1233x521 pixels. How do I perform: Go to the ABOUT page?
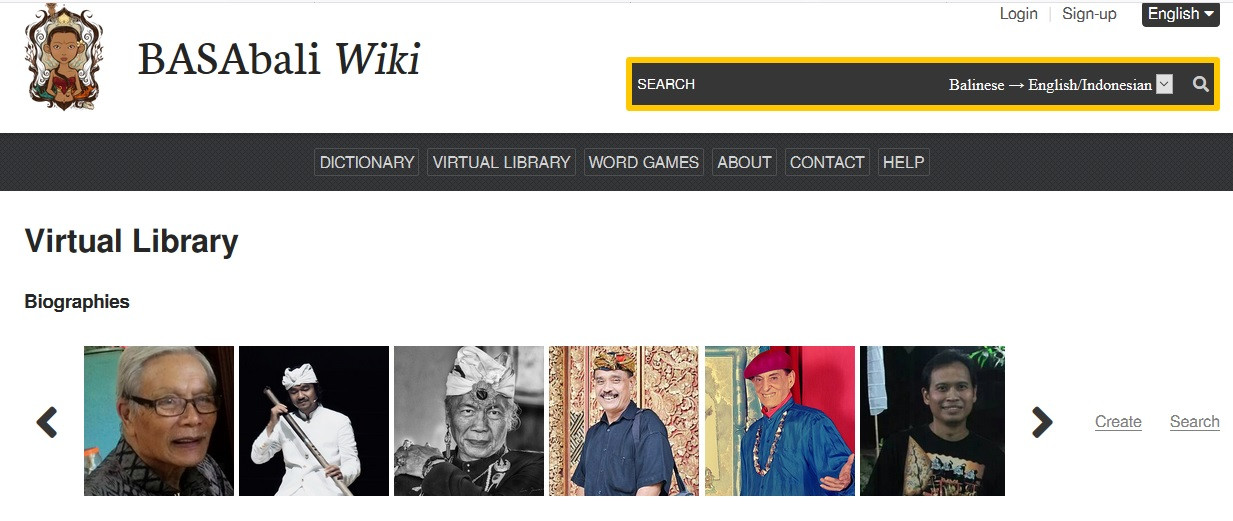click(x=744, y=162)
